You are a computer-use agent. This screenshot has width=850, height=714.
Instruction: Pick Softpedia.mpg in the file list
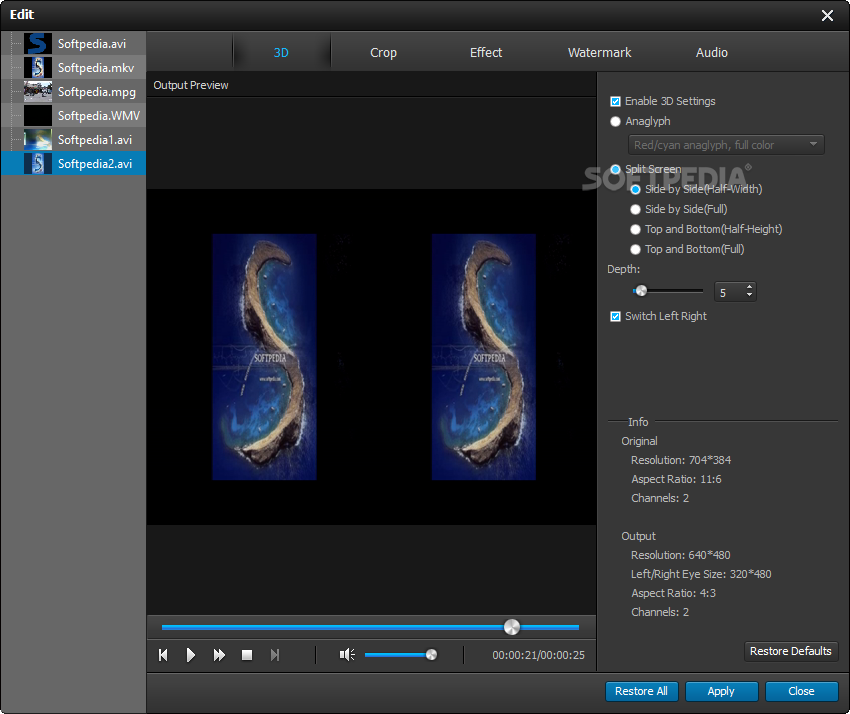click(96, 92)
